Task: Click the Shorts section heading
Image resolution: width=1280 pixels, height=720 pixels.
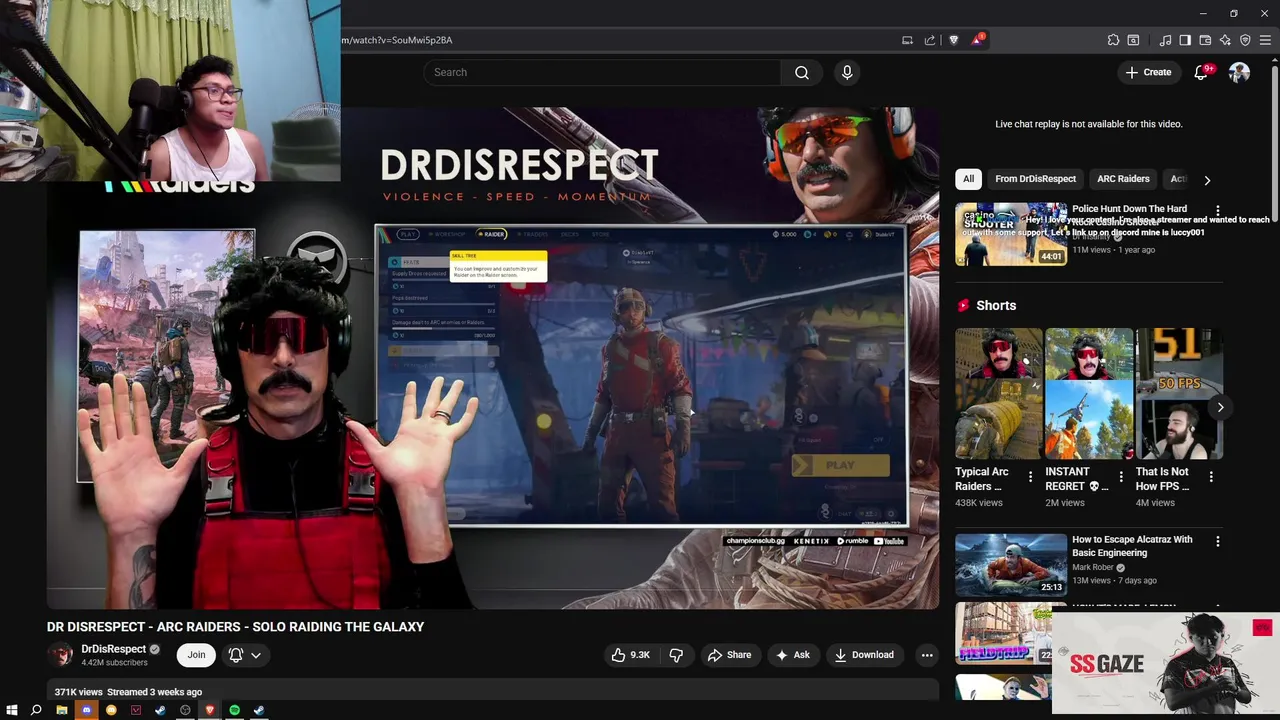Action: 996,305
